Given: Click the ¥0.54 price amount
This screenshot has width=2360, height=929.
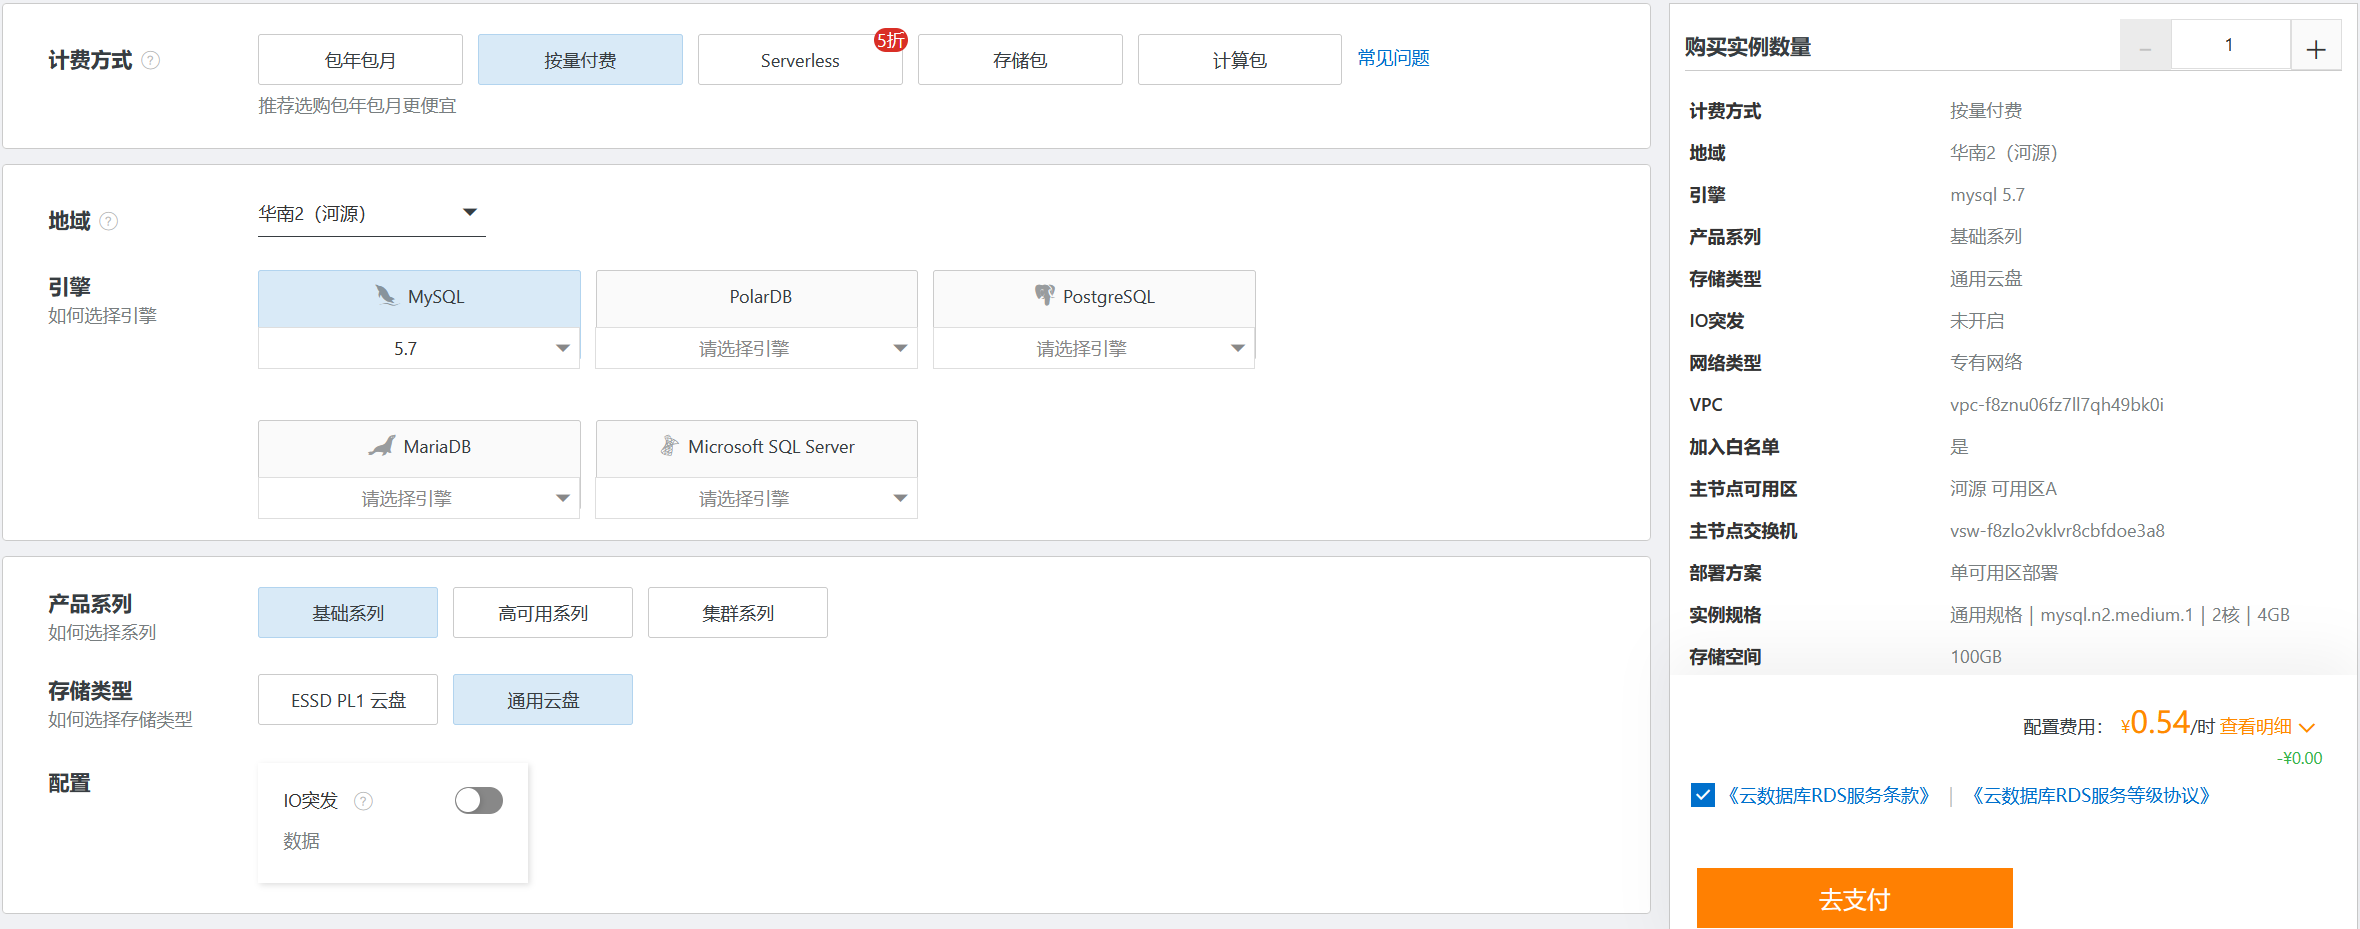Looking at the screenshot, I should tap(2155, 722).
